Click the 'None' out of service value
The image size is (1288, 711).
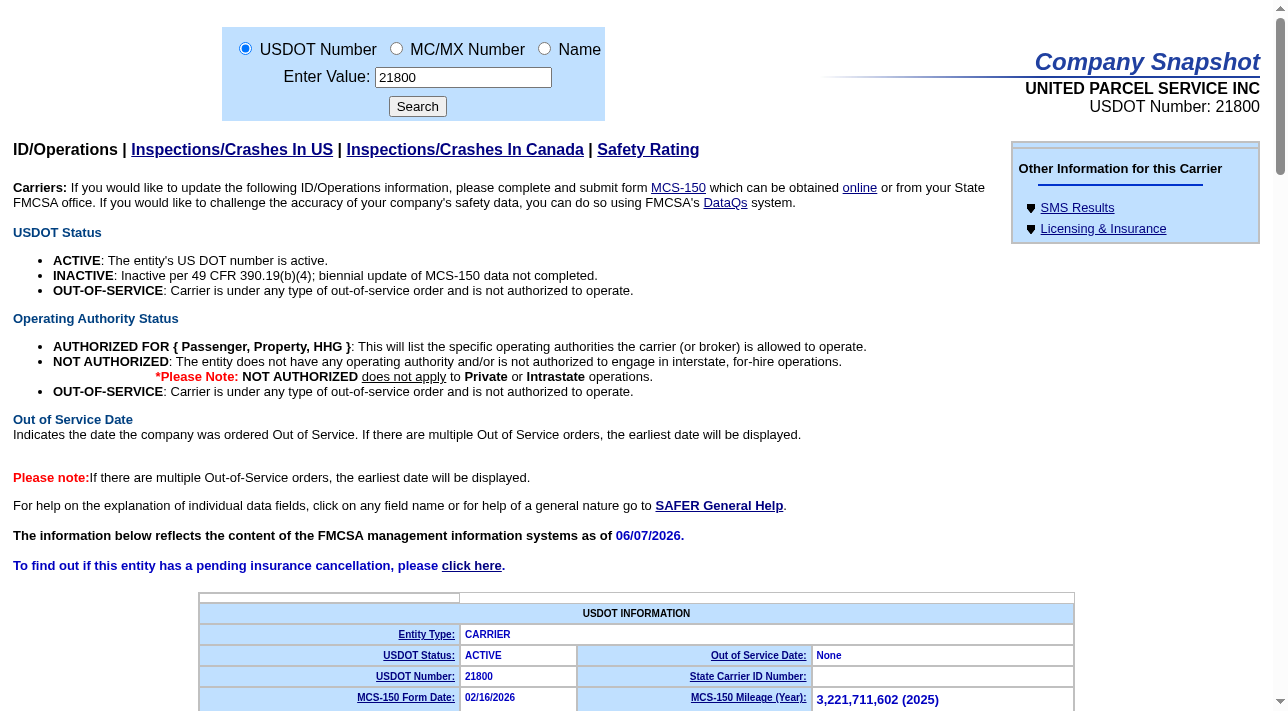point(829,655)
